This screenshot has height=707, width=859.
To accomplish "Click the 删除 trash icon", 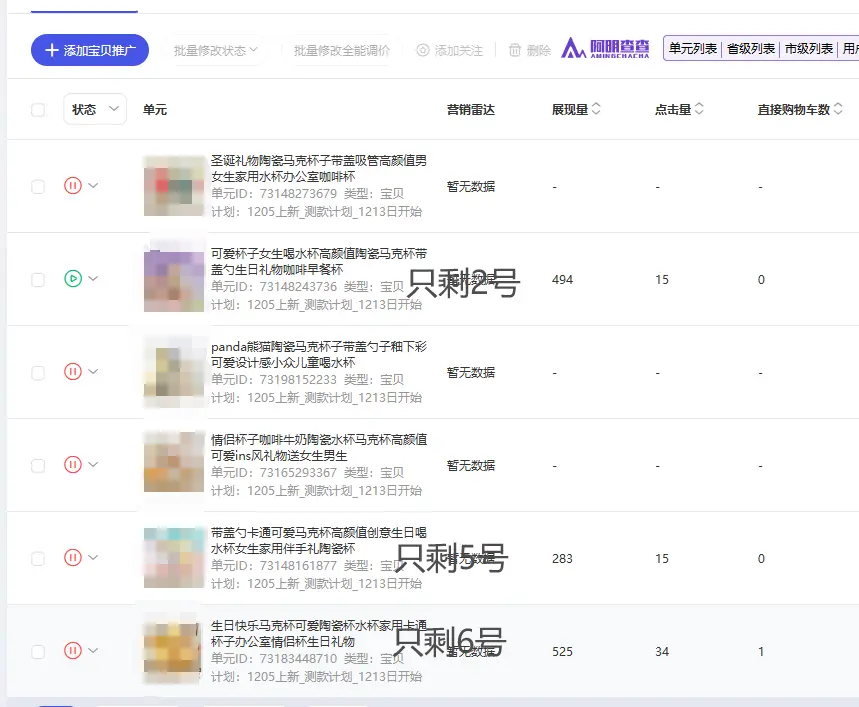I will click(x=516, y=47).
